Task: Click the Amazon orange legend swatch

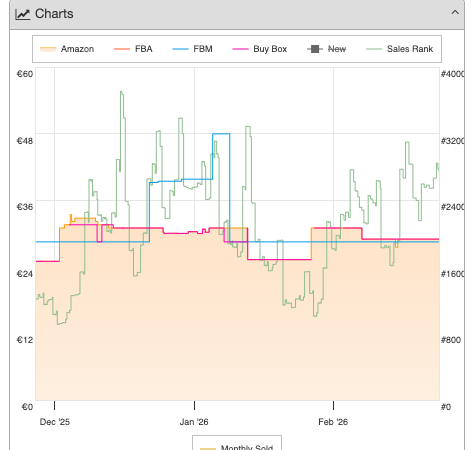Action: click(48, 49)
